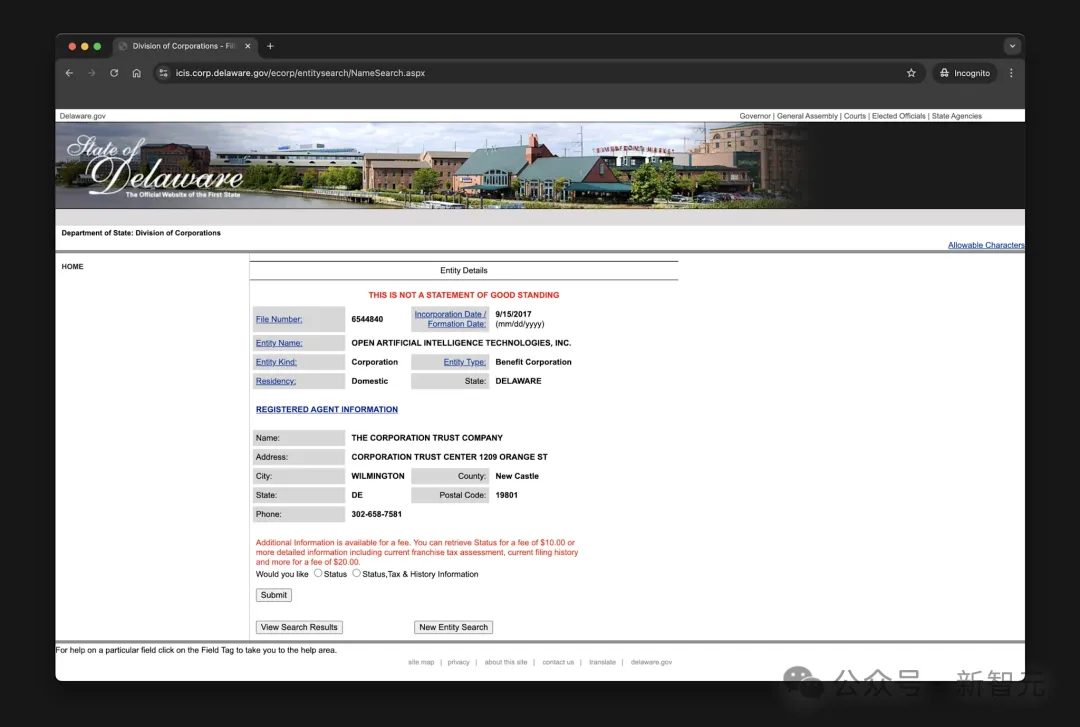Go to browser home icon
1080x727 pixels.
(137, 73)
